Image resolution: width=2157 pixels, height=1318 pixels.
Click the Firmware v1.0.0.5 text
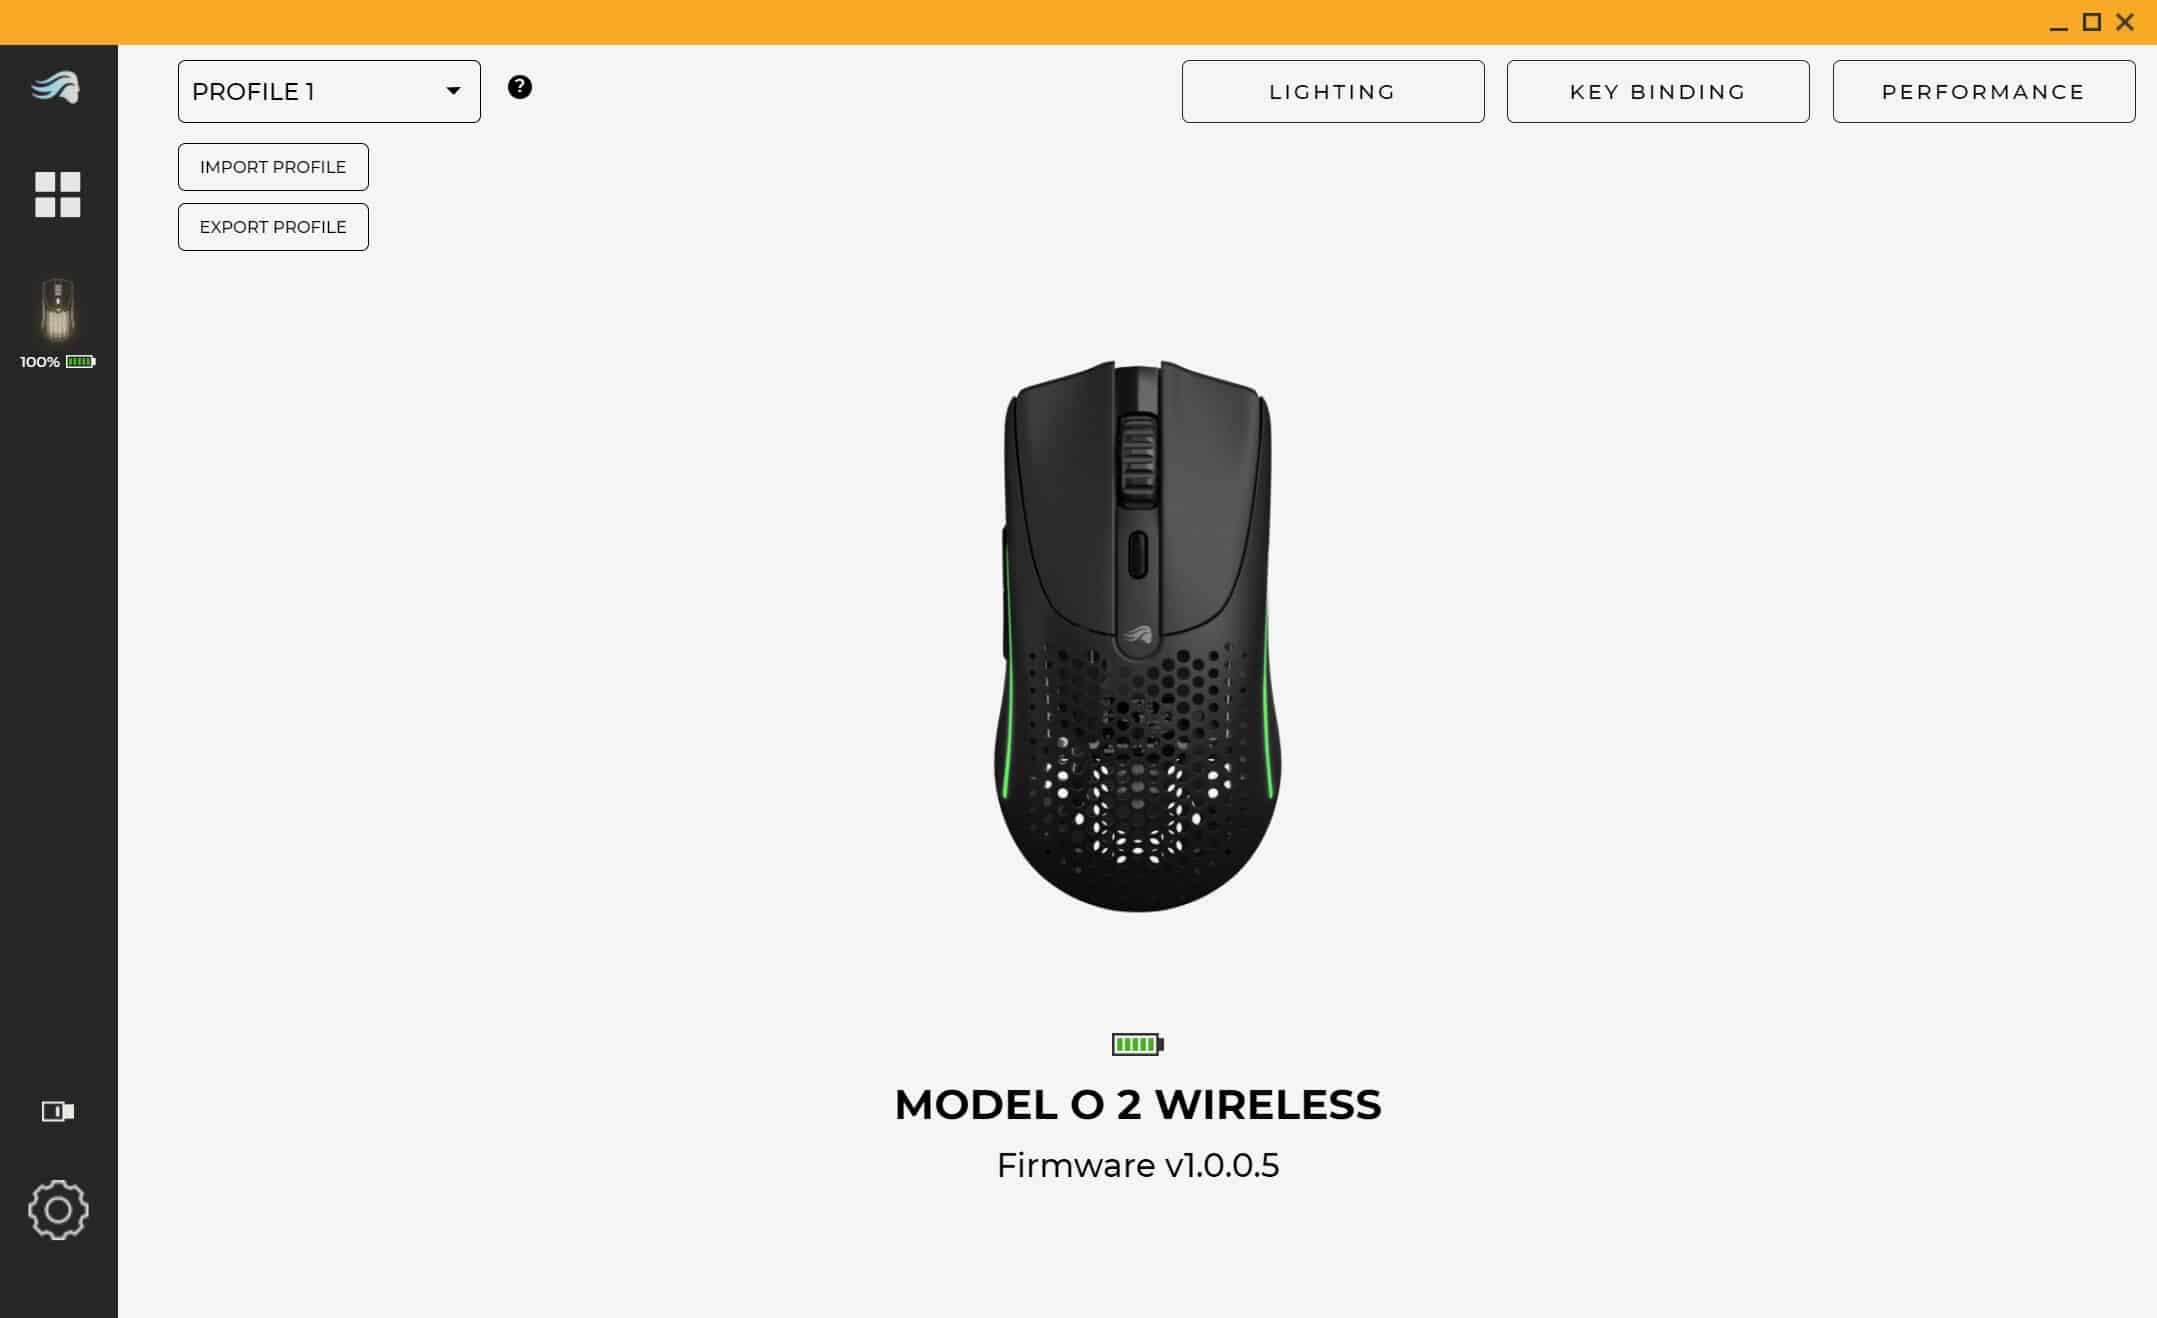point(1138,1165)
